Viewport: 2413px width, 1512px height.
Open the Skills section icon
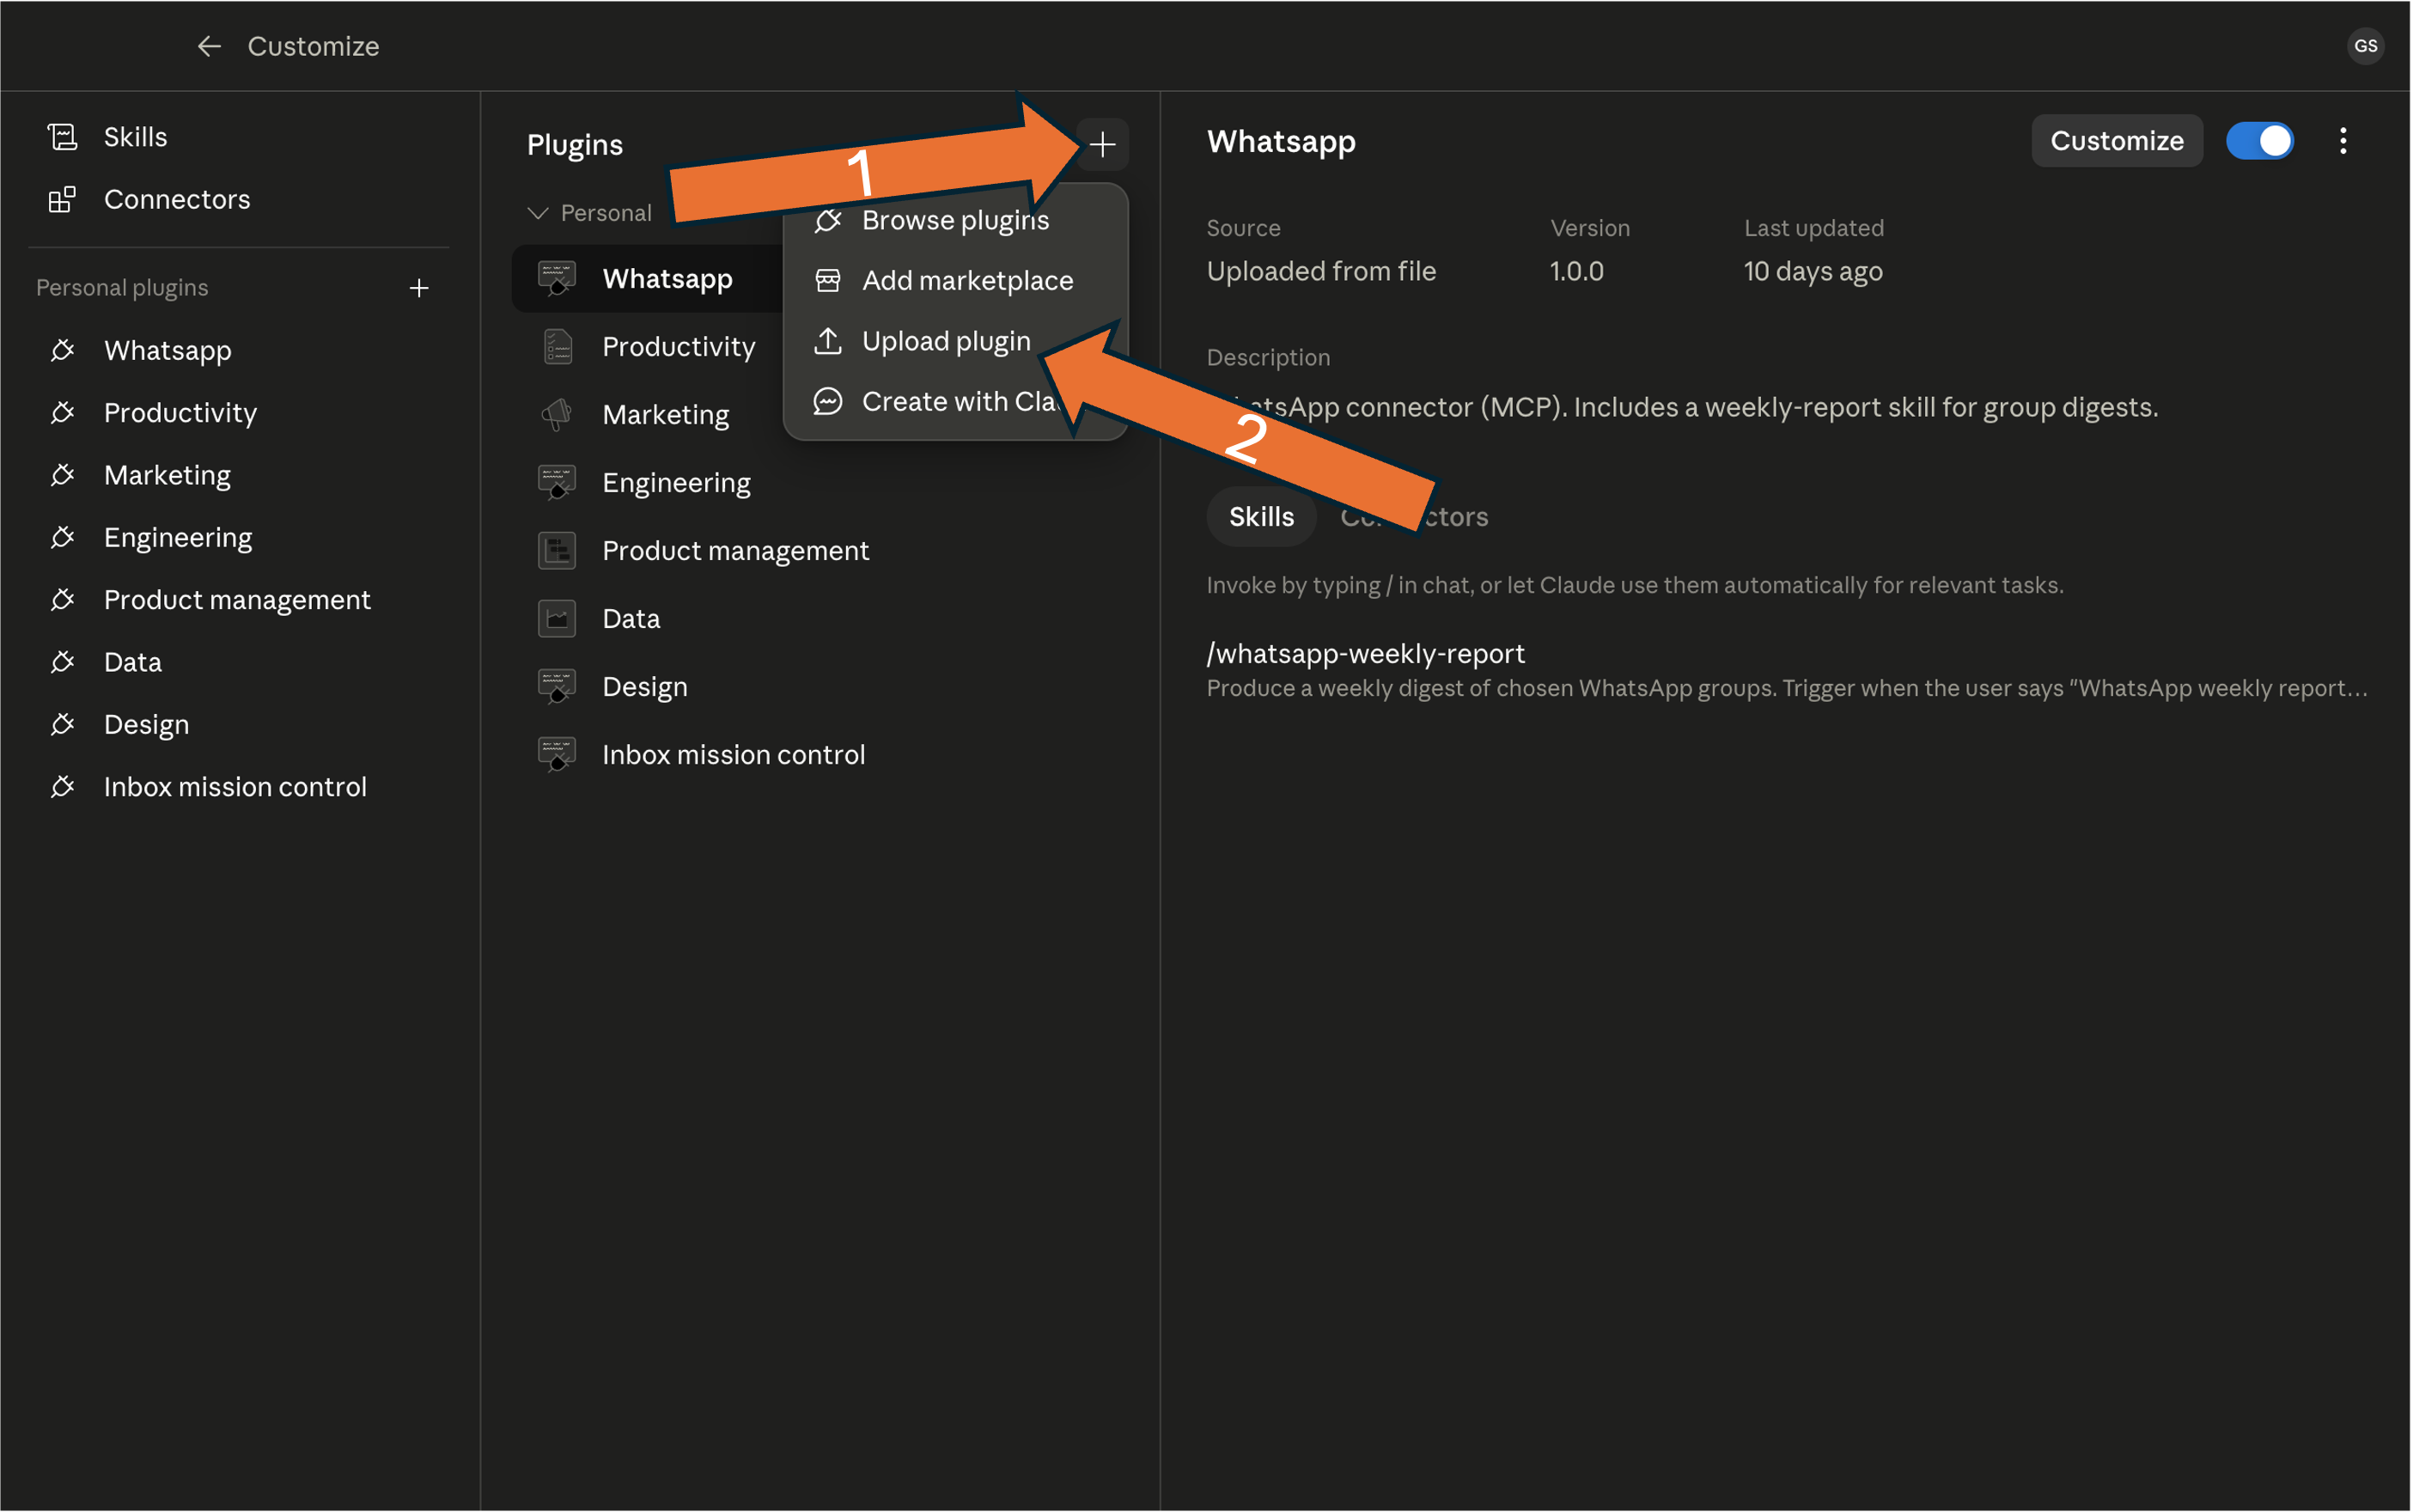(x=62, y=137)
